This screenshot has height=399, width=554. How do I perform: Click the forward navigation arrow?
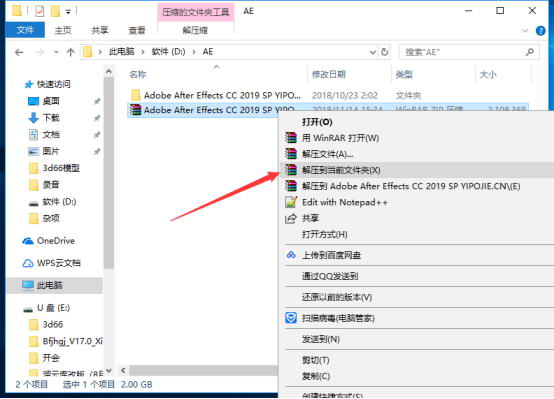point(40,52)
